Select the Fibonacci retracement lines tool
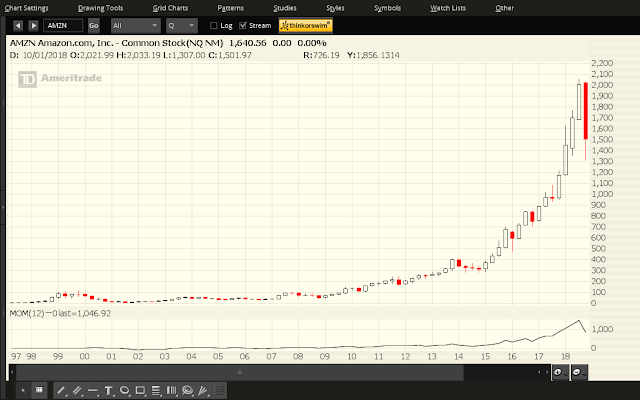 (x=156, y=391)
